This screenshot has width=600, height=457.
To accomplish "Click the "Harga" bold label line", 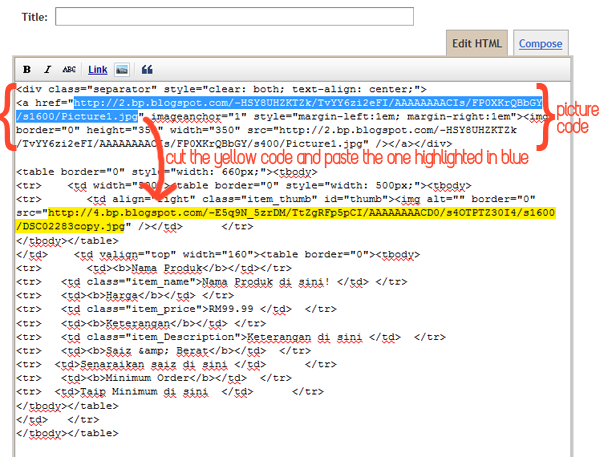I will pyautogui.click(x=125, y=295).
